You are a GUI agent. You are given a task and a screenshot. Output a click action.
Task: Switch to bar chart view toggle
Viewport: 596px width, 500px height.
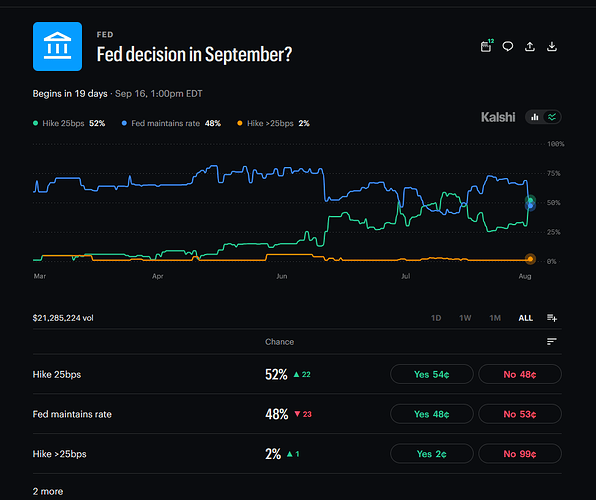coord(535,117)
